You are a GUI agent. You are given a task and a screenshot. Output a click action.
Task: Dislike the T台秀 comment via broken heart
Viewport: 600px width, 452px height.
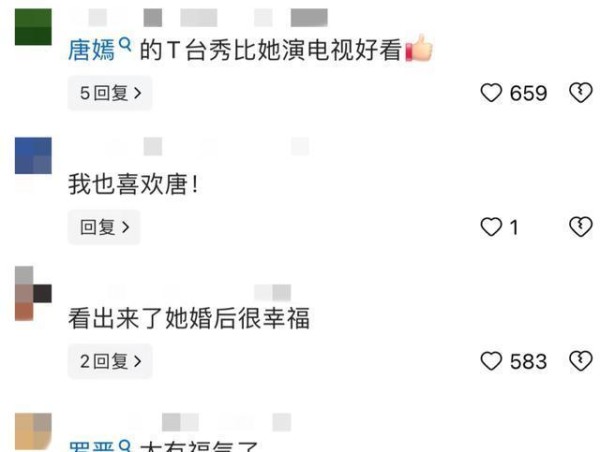click(580, 93)
